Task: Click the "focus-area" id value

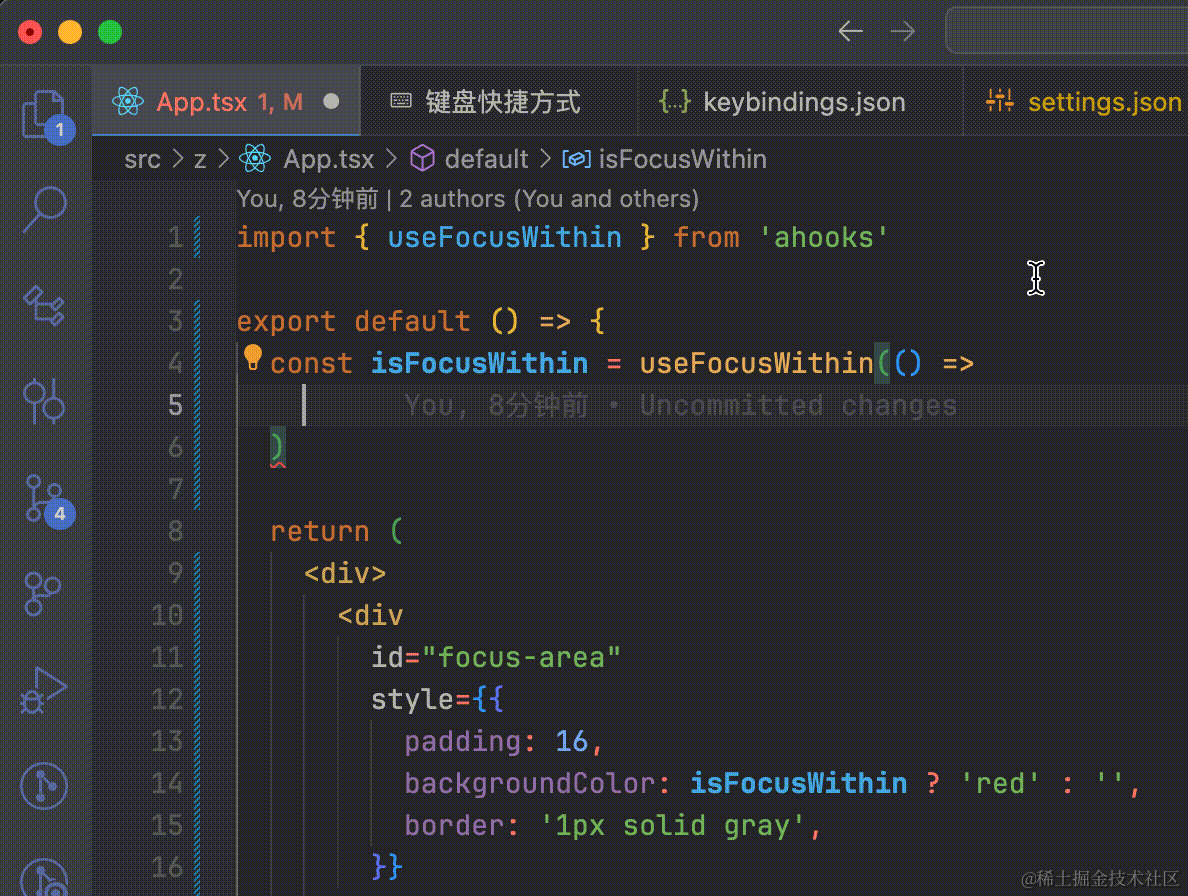Action: click(x=521, y=657)
